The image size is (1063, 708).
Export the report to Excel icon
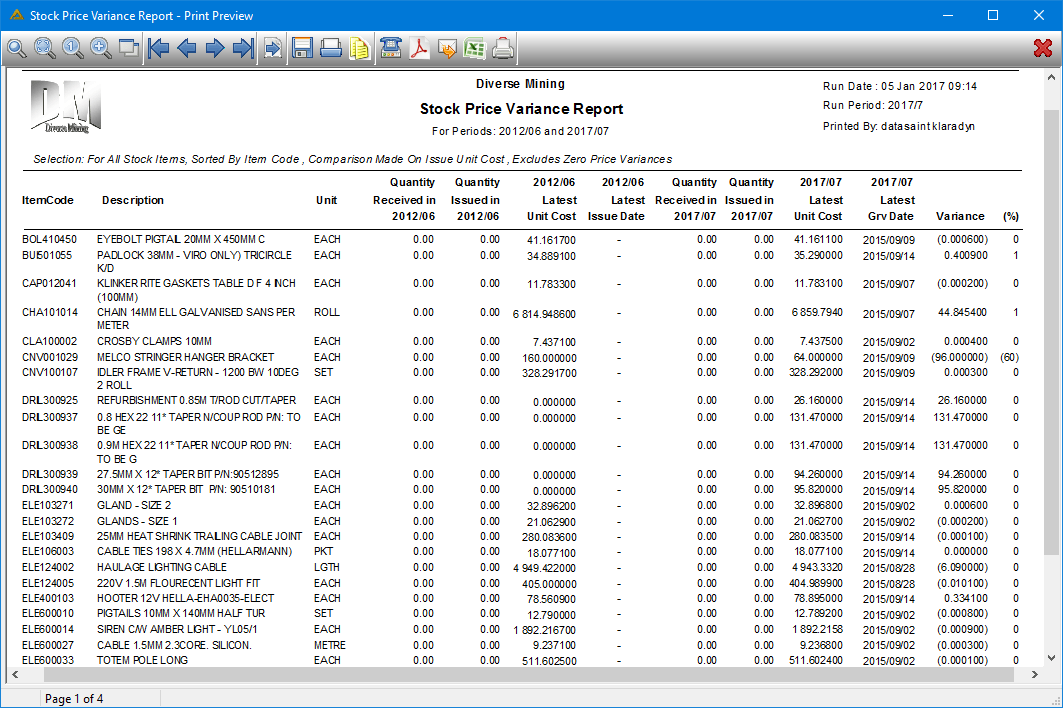point(475,48)
